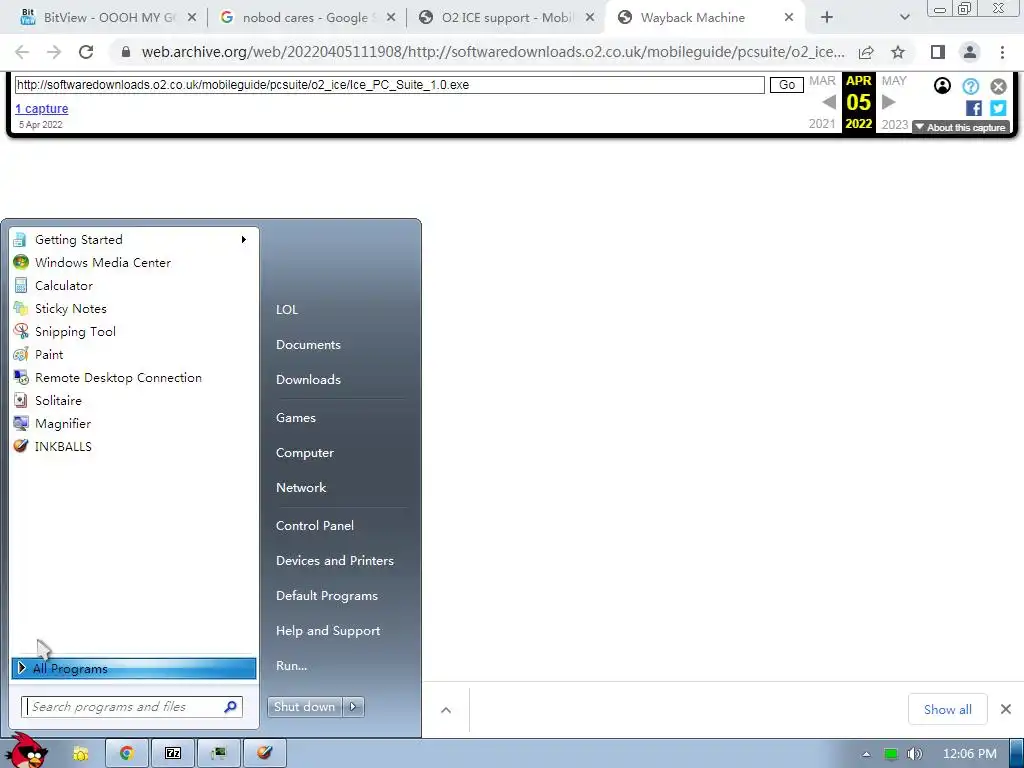The image size is (1024, 768).
Task: Click the Wayback Machine URL input field
Action: (389, 85)
